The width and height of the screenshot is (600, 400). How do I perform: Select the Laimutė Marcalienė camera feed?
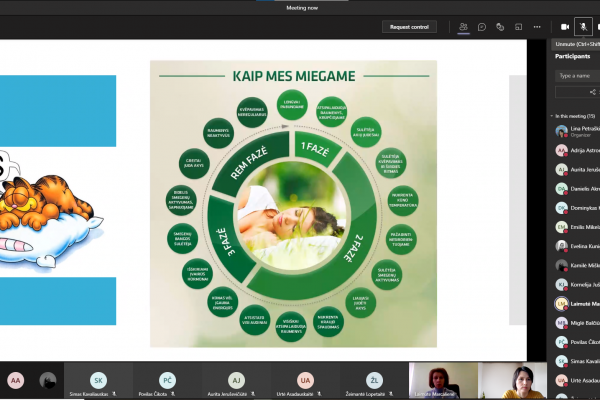(443, 380)
